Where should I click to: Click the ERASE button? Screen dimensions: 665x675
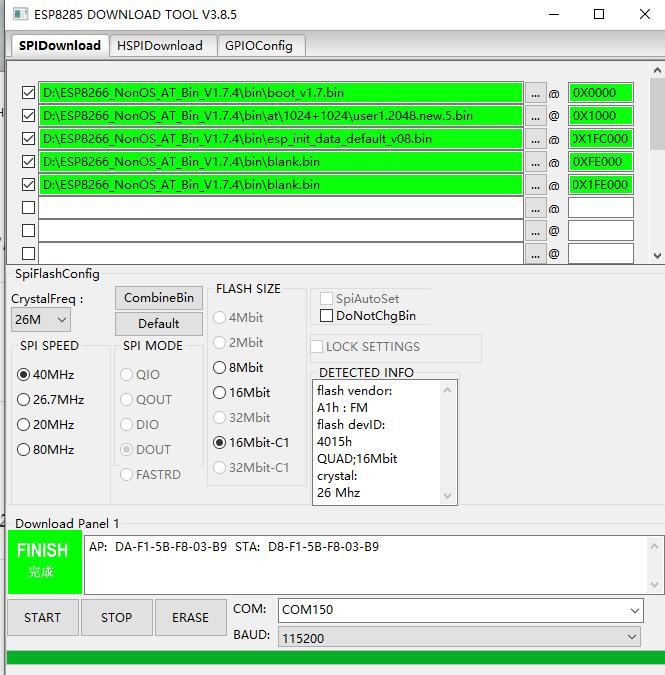click(x=190, y=618)
